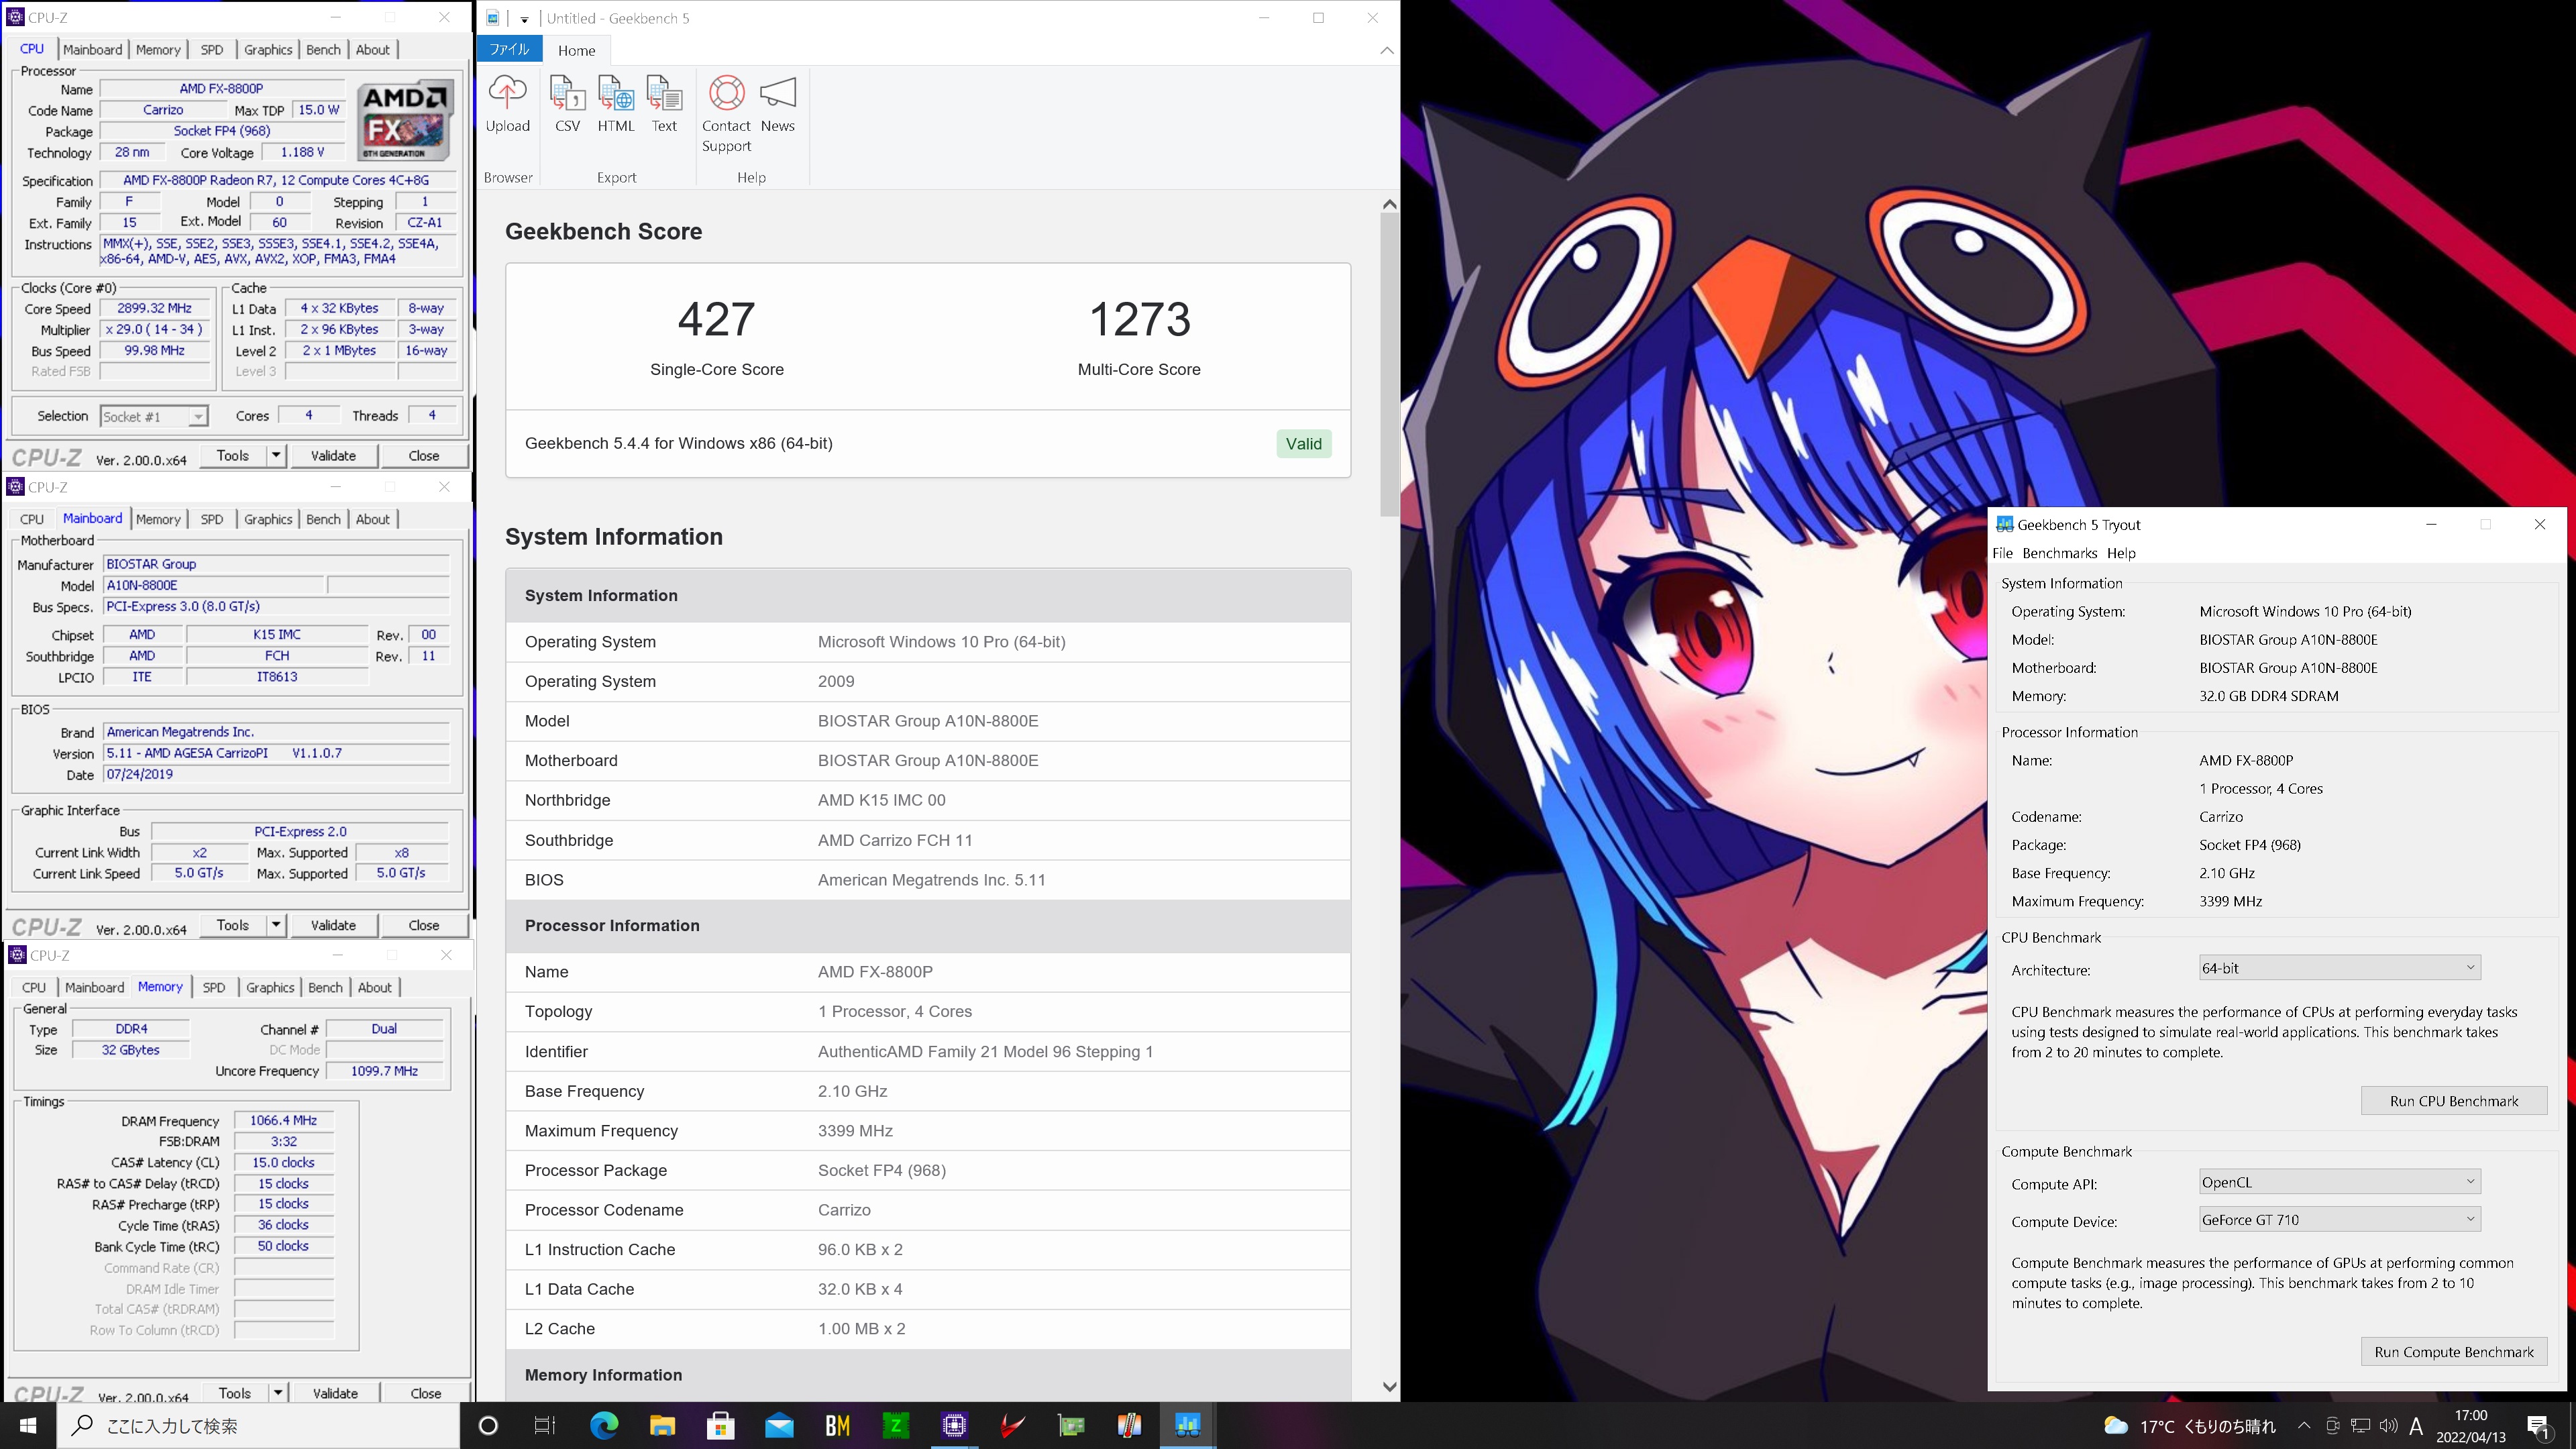Expand Tools dropdown arrow in top CPU-Z window
Screen dimensions: 2576x1449
click(x=276, y=456)
